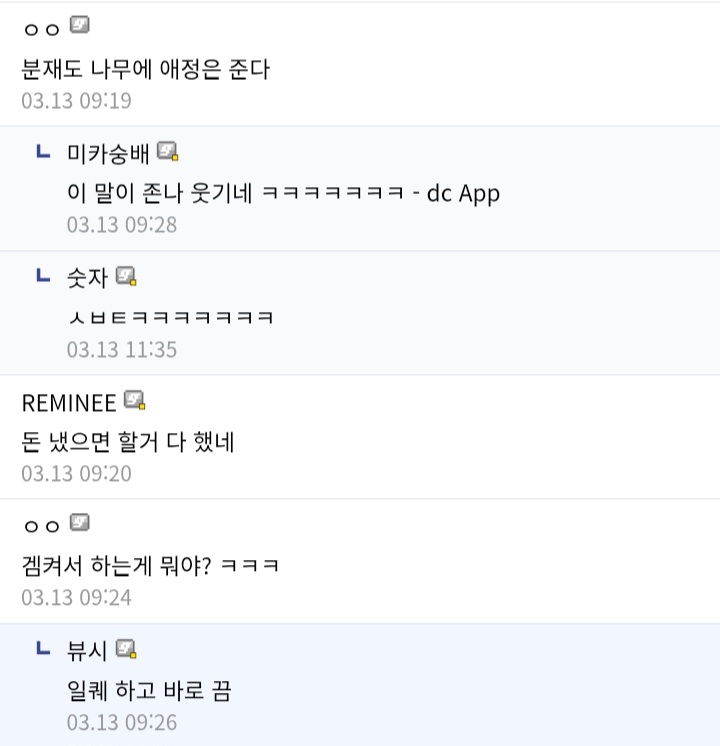
Task: Select the comment "겜켜서 하는게 뭐야?"
Action: point(150,566)
